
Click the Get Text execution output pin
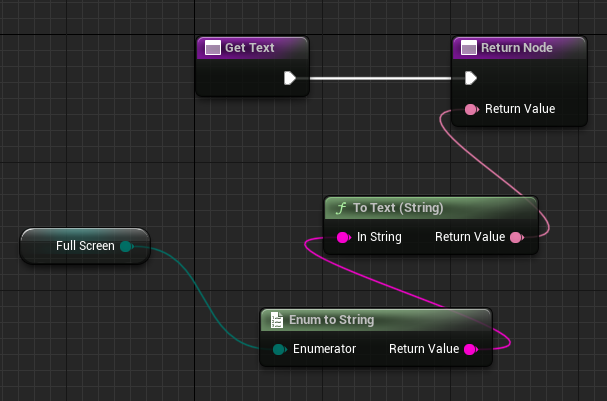[x=290, y=78]
